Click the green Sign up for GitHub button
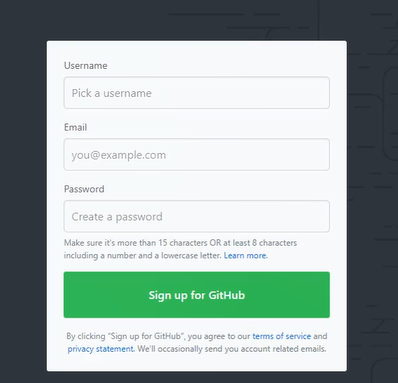 (197, 295)
